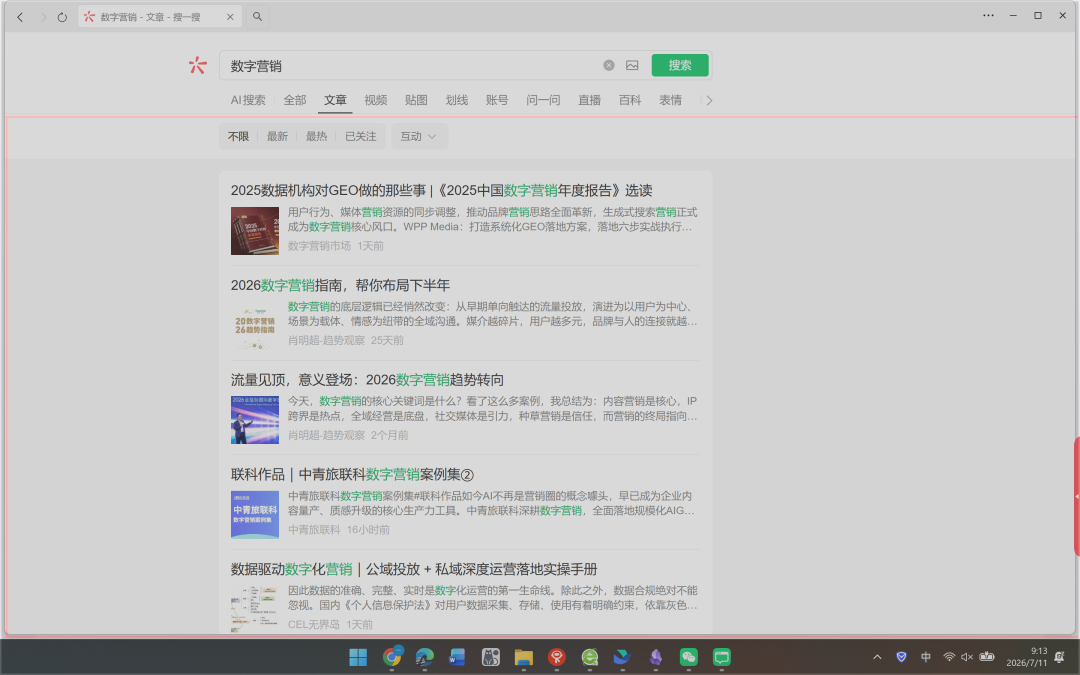
Task: Click author 肖明超-趋势观察 with 25天前
Action: coord(326,340)
